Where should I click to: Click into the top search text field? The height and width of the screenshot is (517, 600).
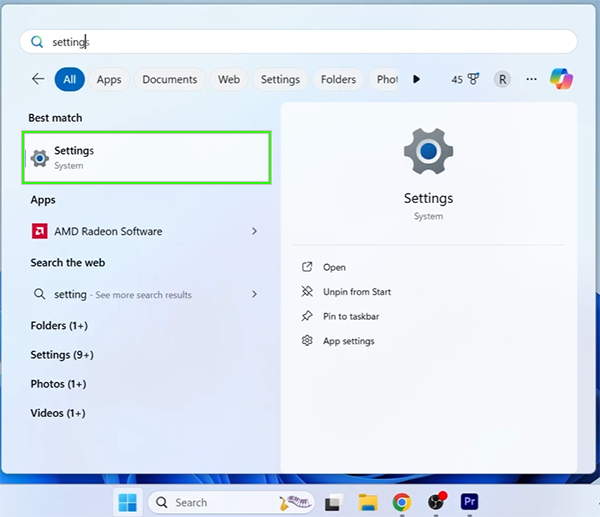pyautogui.click(x=298, y=42)
